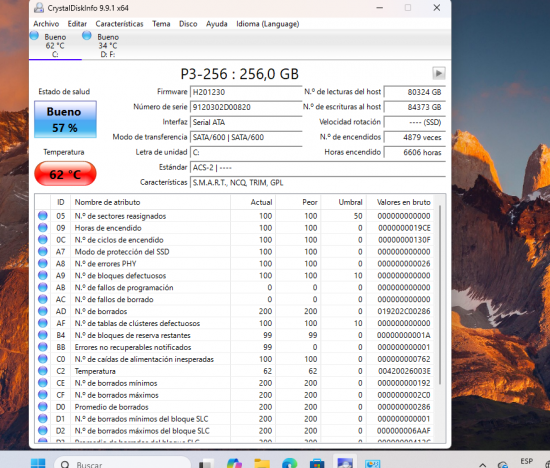Click the red 62 °C temperature button
Viewport: 550px width, 468px height.
pyautogui.click(x=65, y=174)
